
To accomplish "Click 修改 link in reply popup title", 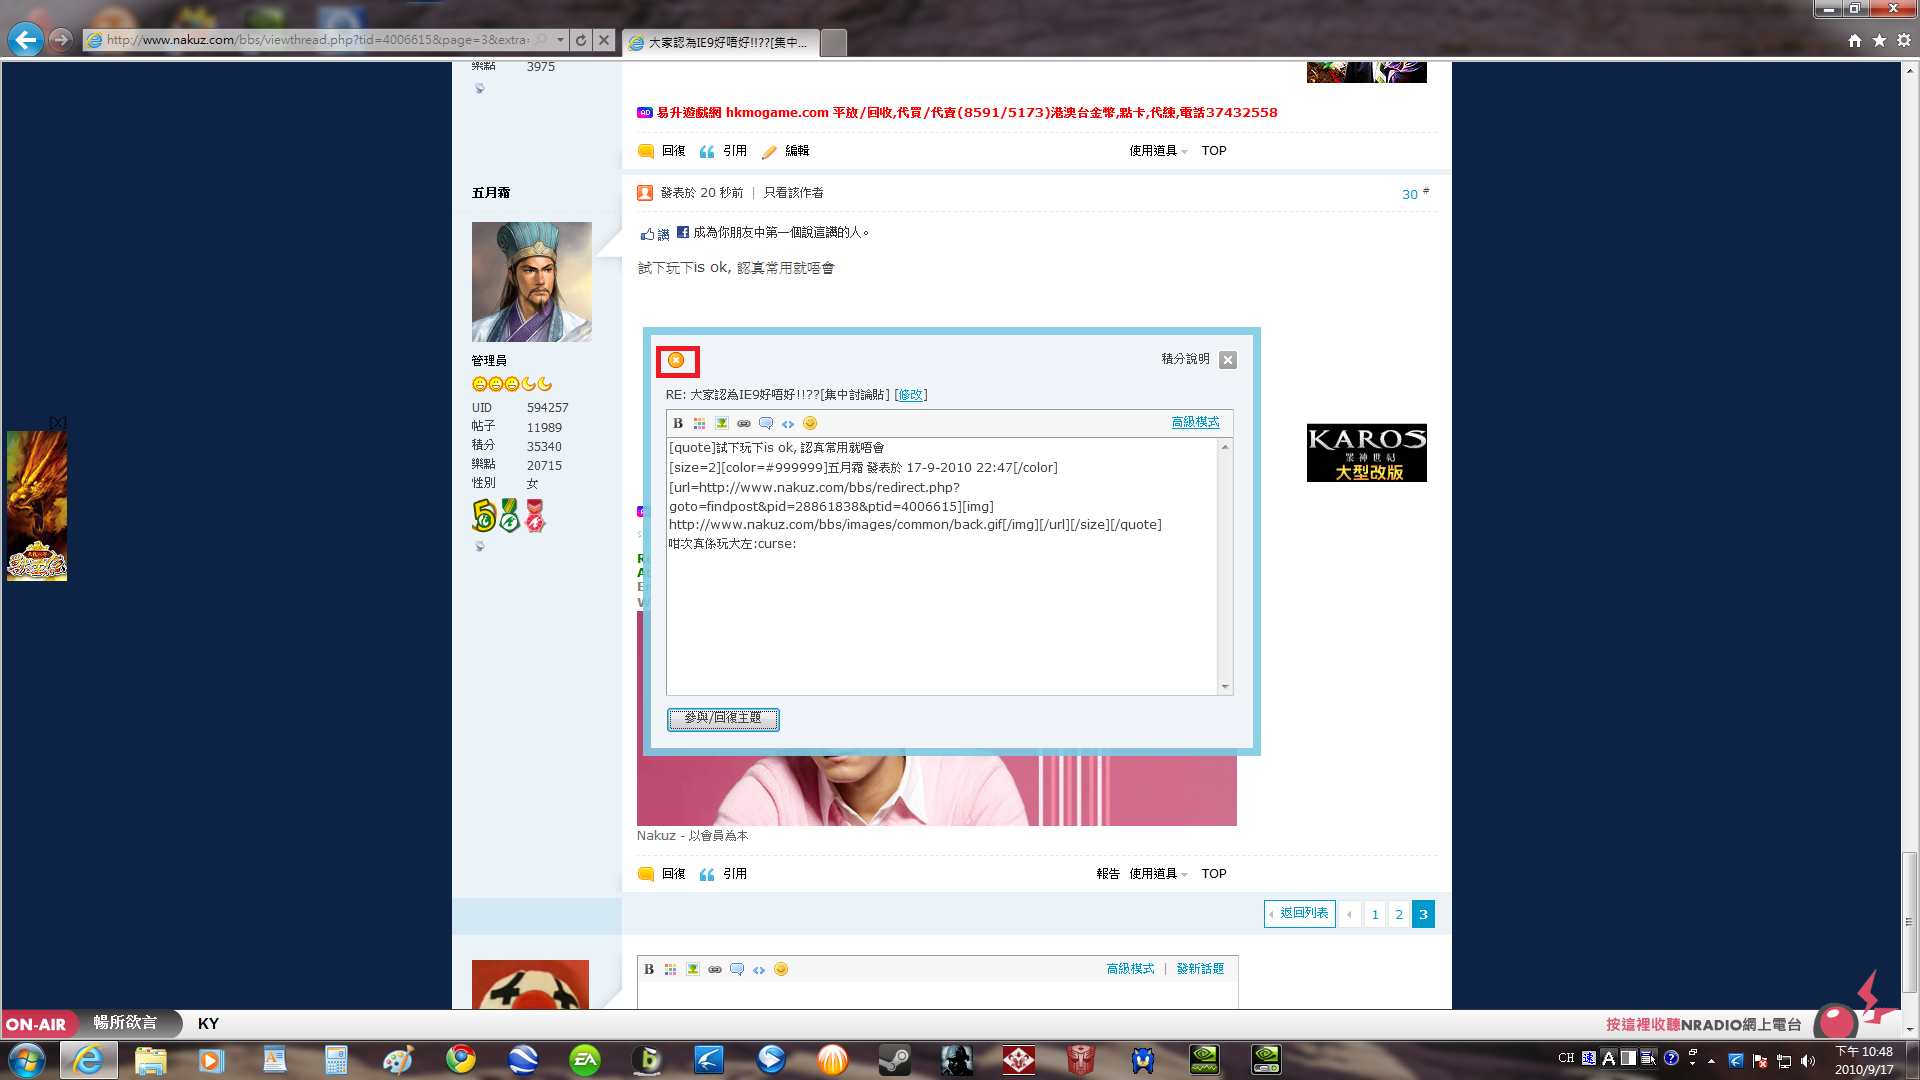I will tap(910, 395).
